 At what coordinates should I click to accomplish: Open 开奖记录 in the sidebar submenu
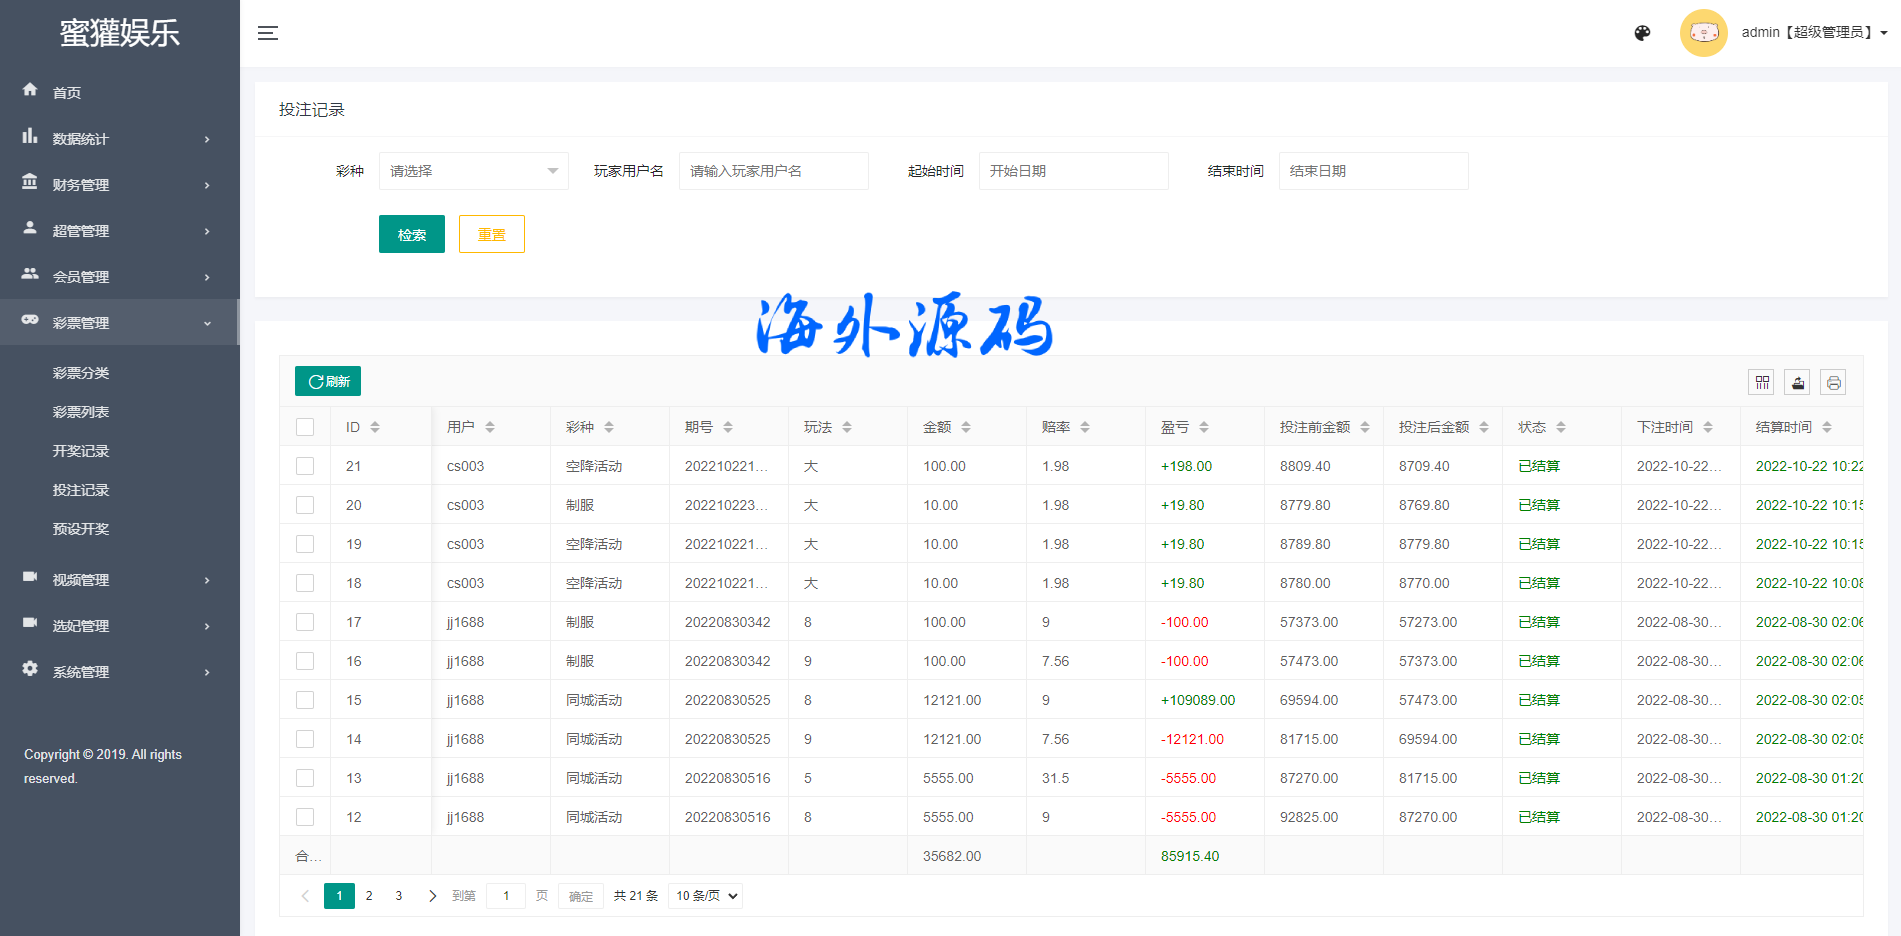(x=81, y=451)
